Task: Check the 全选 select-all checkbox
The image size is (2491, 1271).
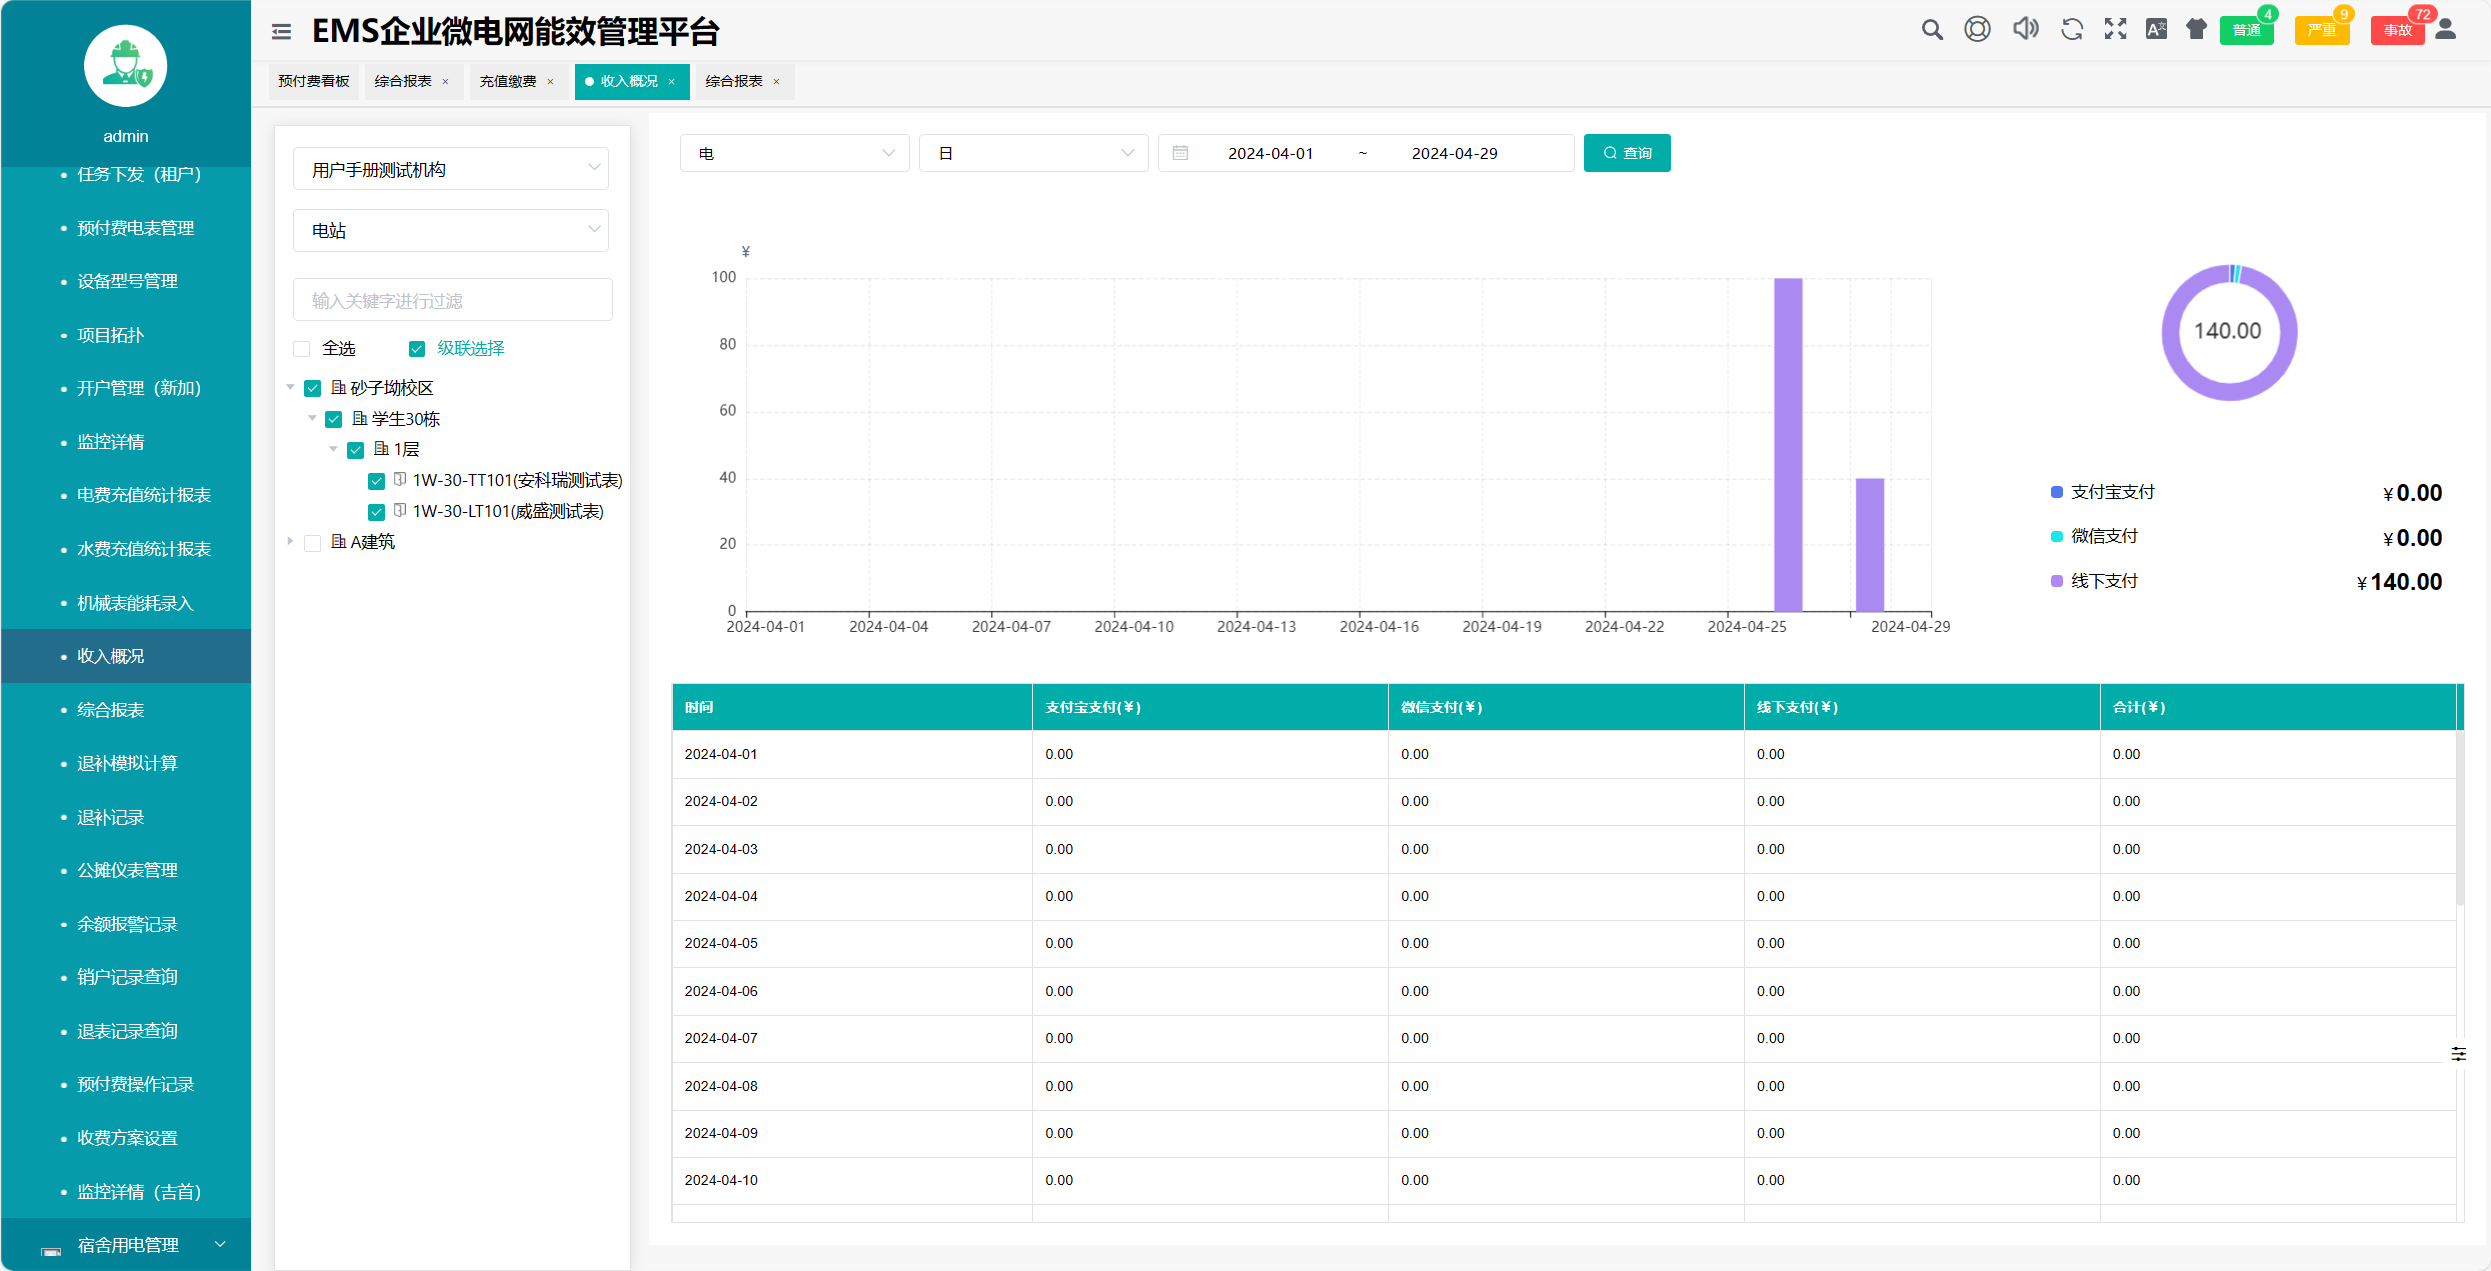Action: (302, 349)
